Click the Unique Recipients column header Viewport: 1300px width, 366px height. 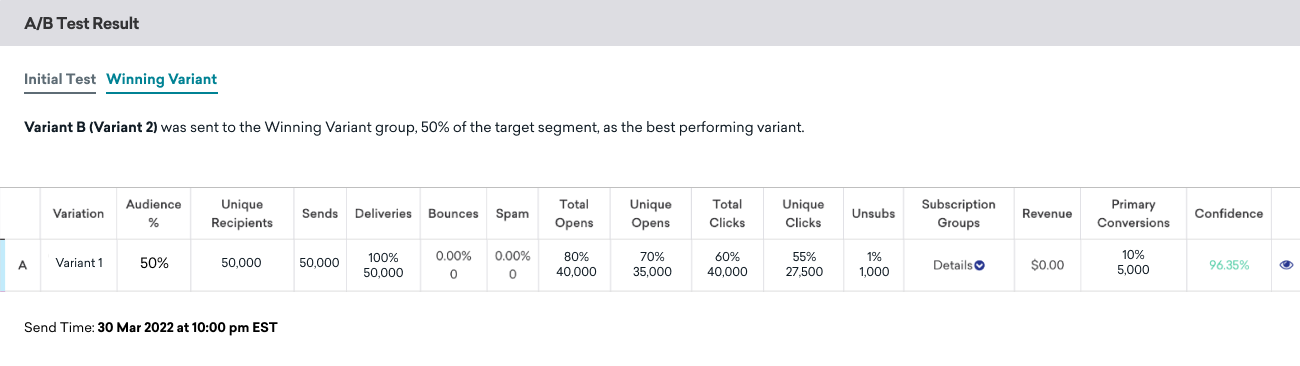coord(242,213)
